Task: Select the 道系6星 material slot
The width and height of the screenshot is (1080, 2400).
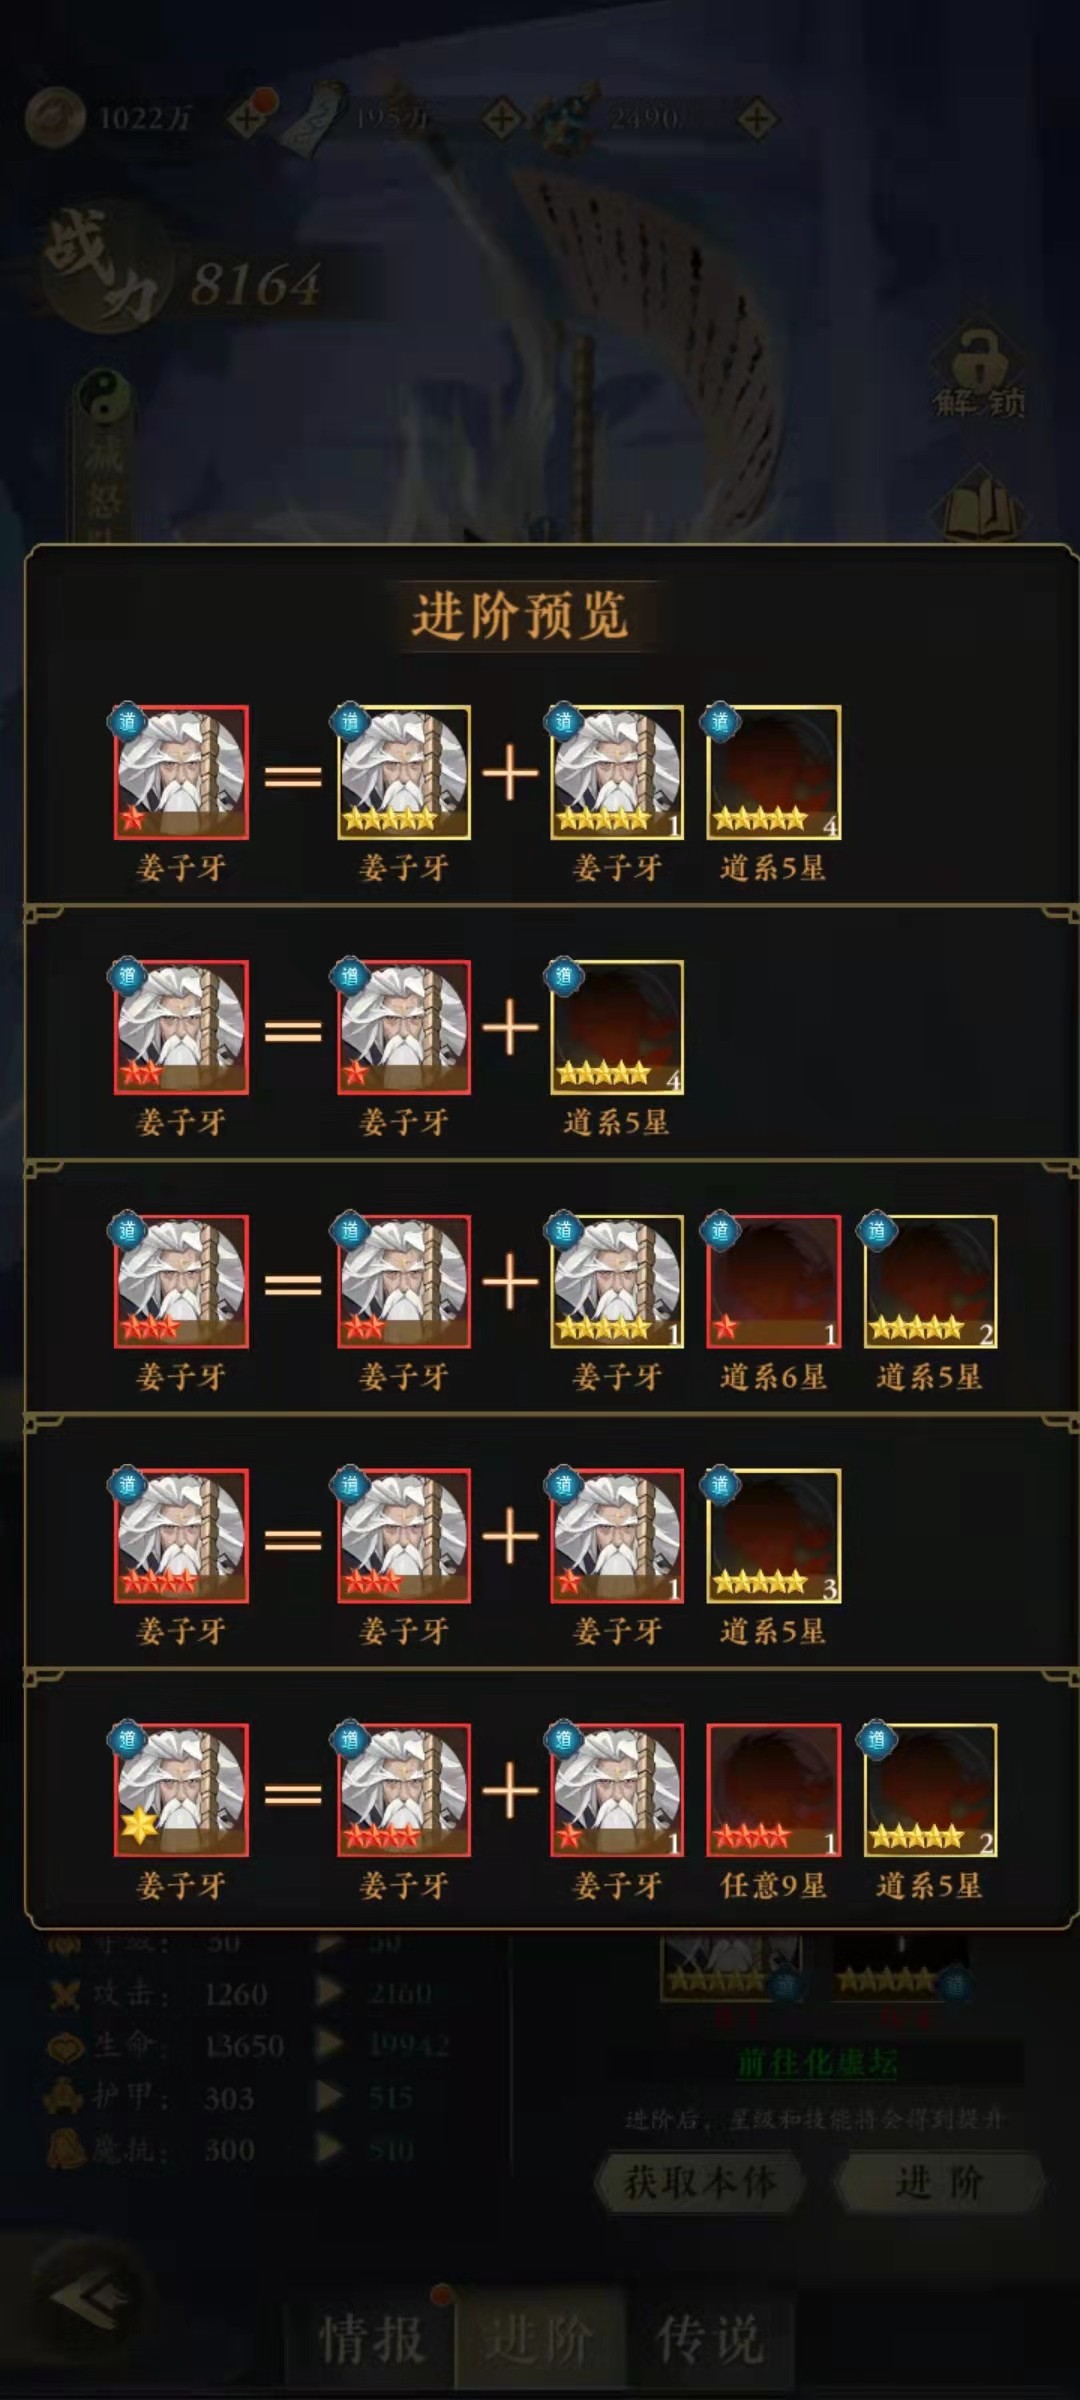Action: pos(773,1282)
